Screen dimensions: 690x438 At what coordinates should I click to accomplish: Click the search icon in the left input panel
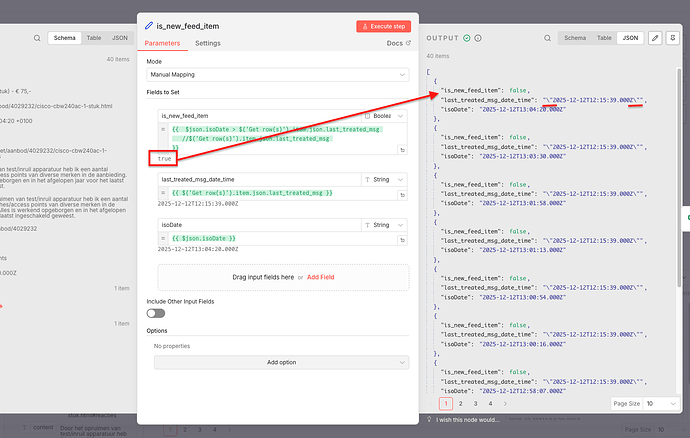click(x=37, y=38)
